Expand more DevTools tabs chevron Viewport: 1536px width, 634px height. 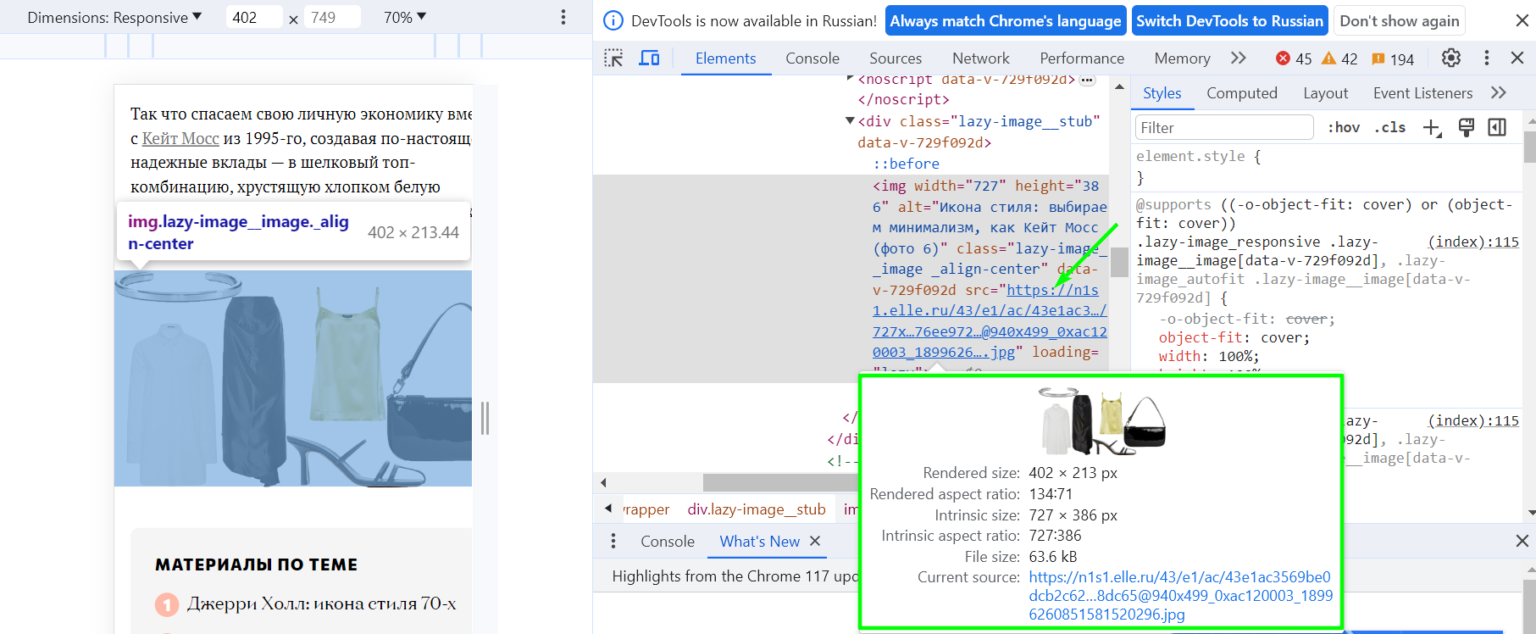tap(1238, 58)
